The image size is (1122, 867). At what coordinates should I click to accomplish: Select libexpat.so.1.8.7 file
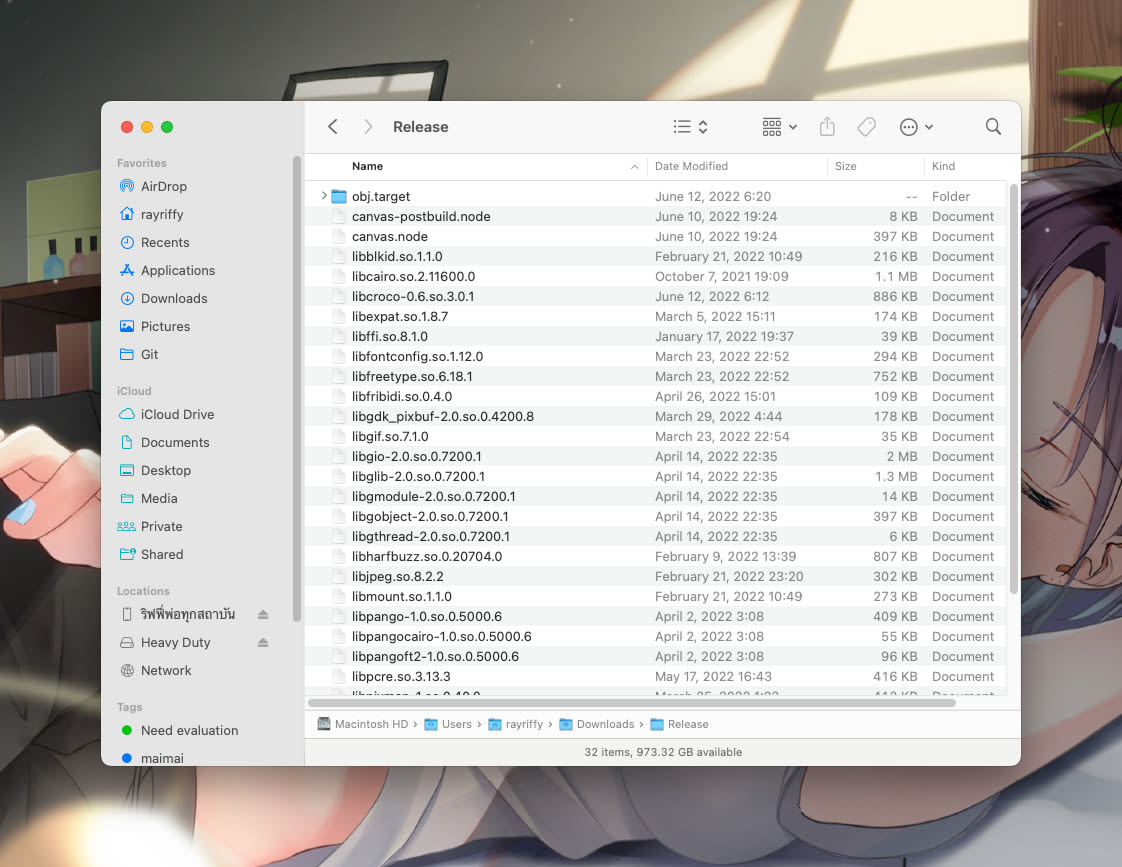click(655, 315)
